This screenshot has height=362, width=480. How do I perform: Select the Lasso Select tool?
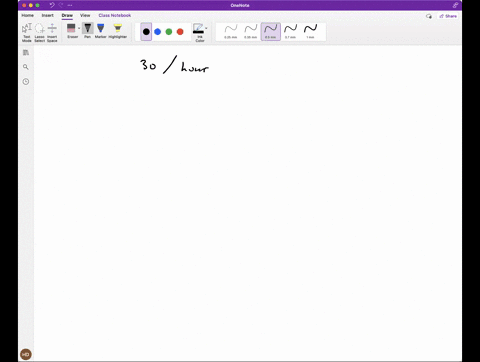click(39, 33)
